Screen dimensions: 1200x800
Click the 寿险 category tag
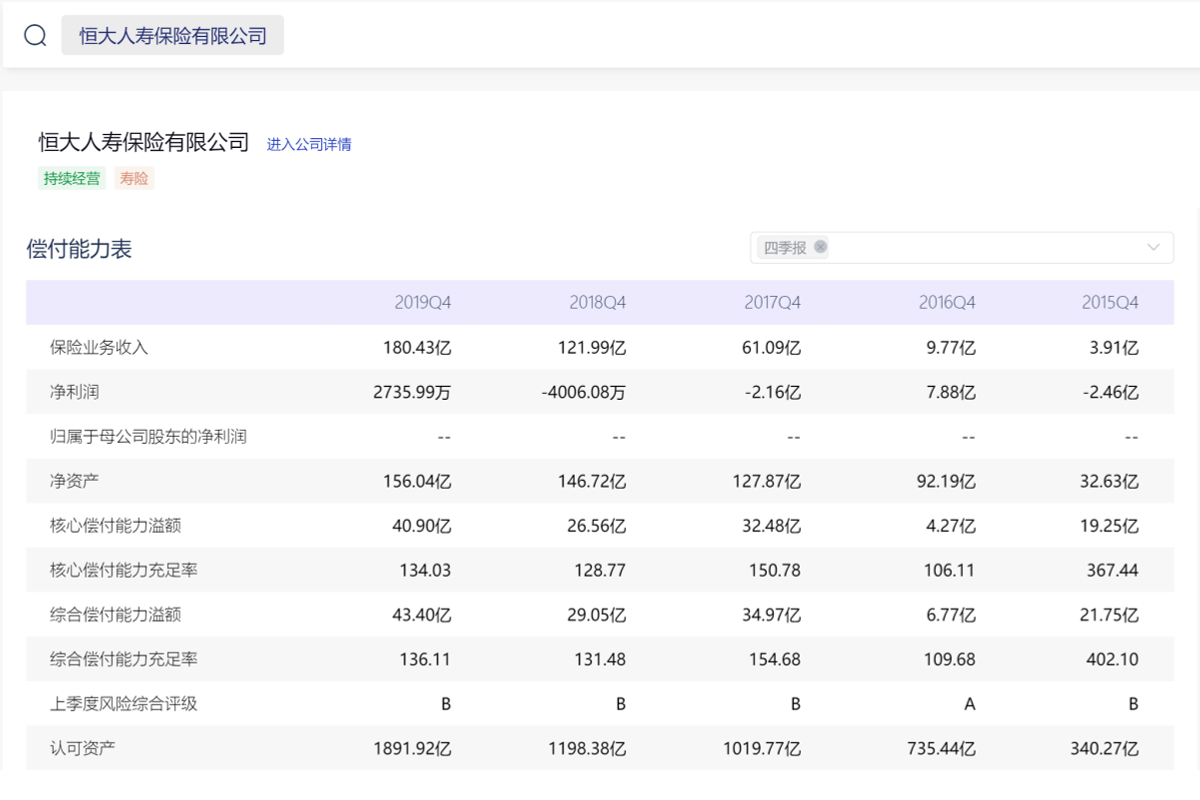tap(134, 178)
